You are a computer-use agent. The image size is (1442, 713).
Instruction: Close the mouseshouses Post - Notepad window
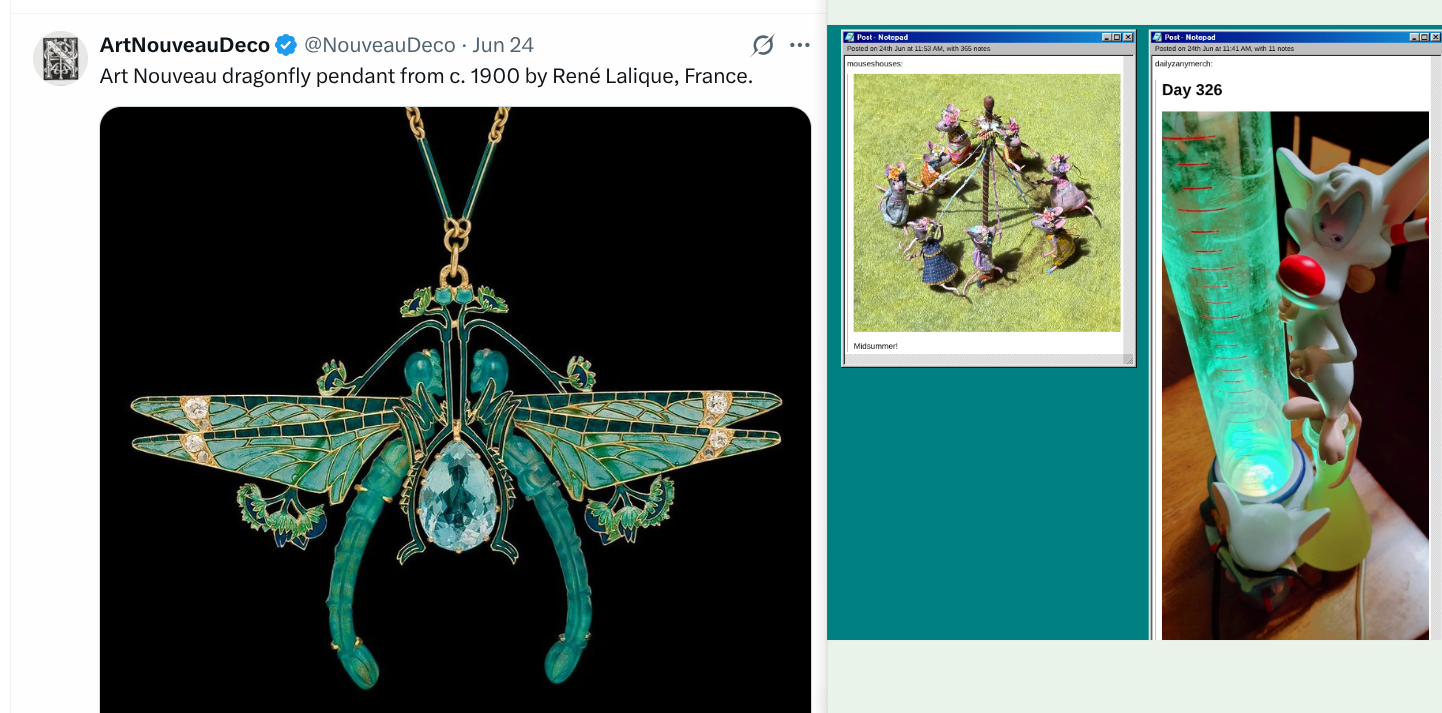pos(1128,37)
